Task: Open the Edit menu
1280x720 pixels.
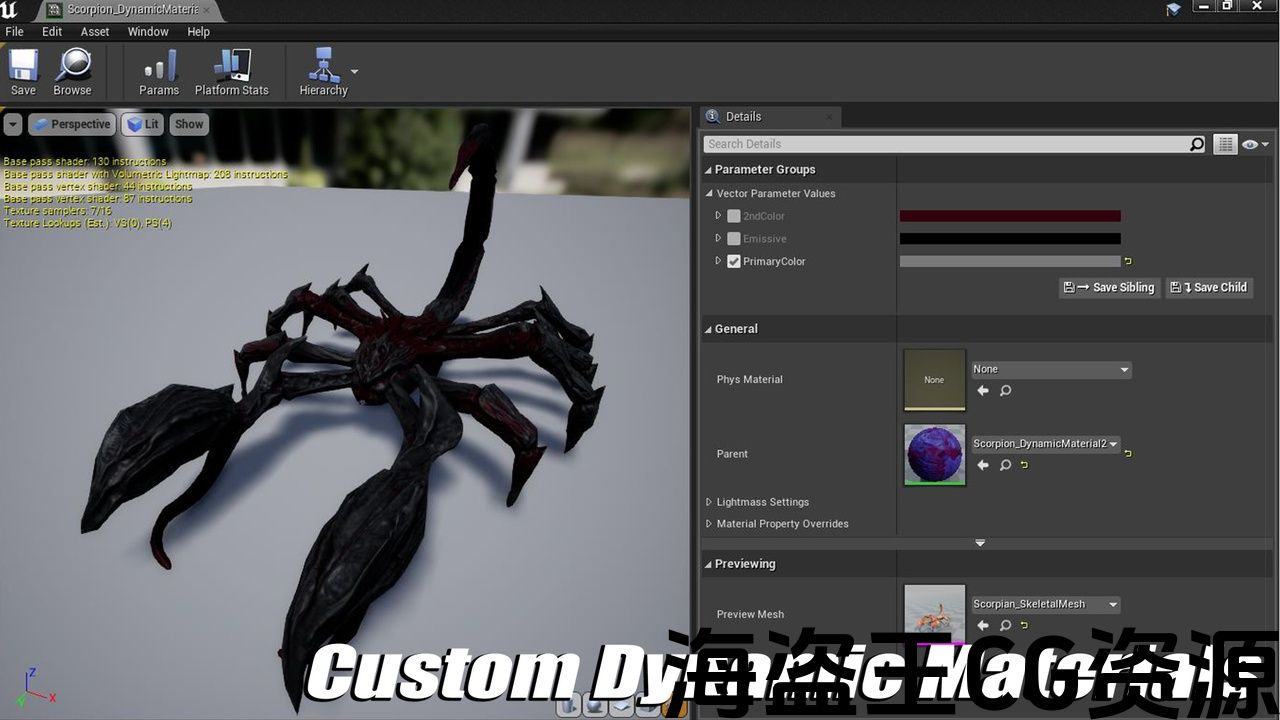Action: click(x=52, y=32)
